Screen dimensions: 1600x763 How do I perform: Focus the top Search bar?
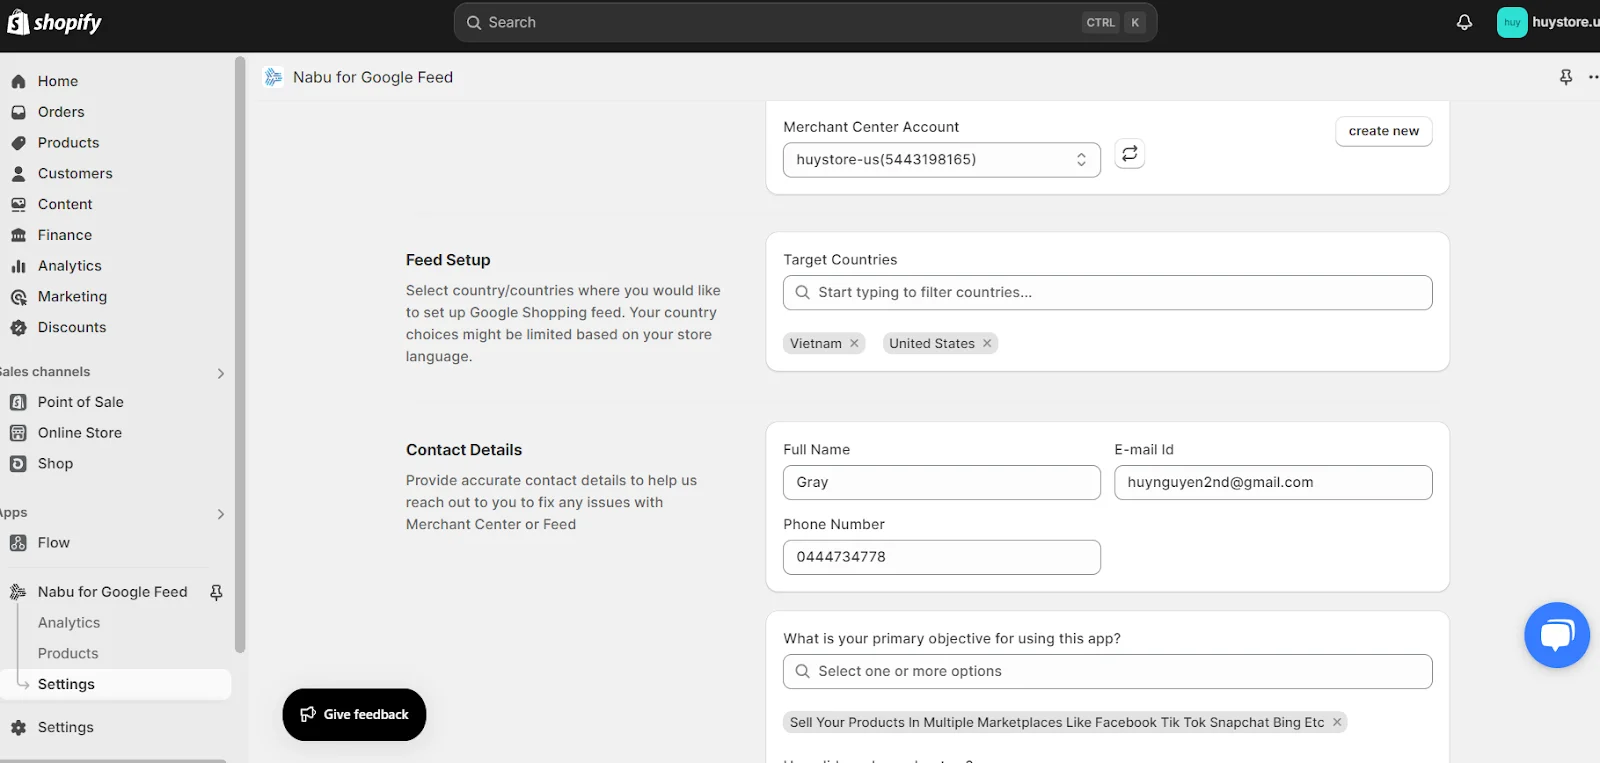[x=805, y=22]
